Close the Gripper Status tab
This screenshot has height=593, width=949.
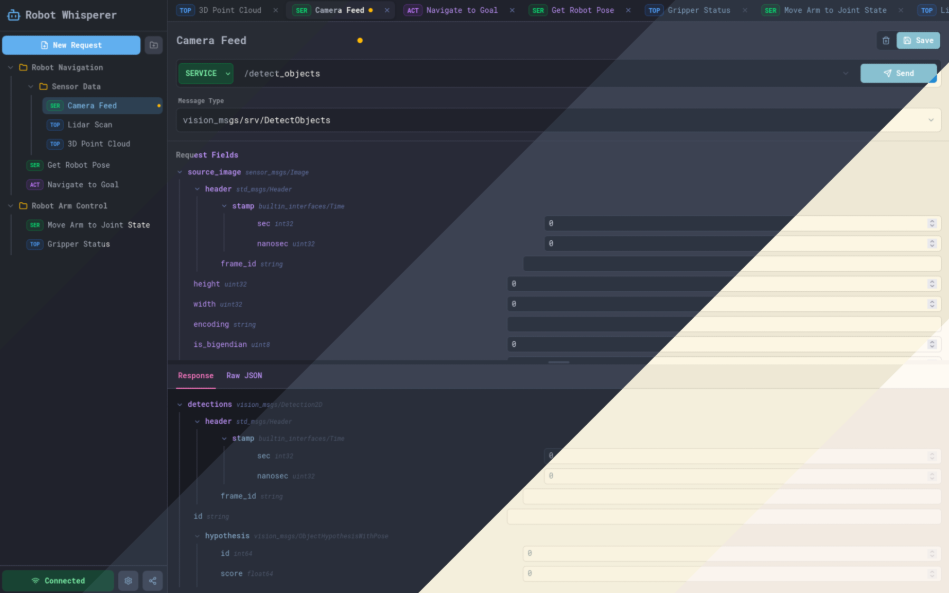pos(745,10)
